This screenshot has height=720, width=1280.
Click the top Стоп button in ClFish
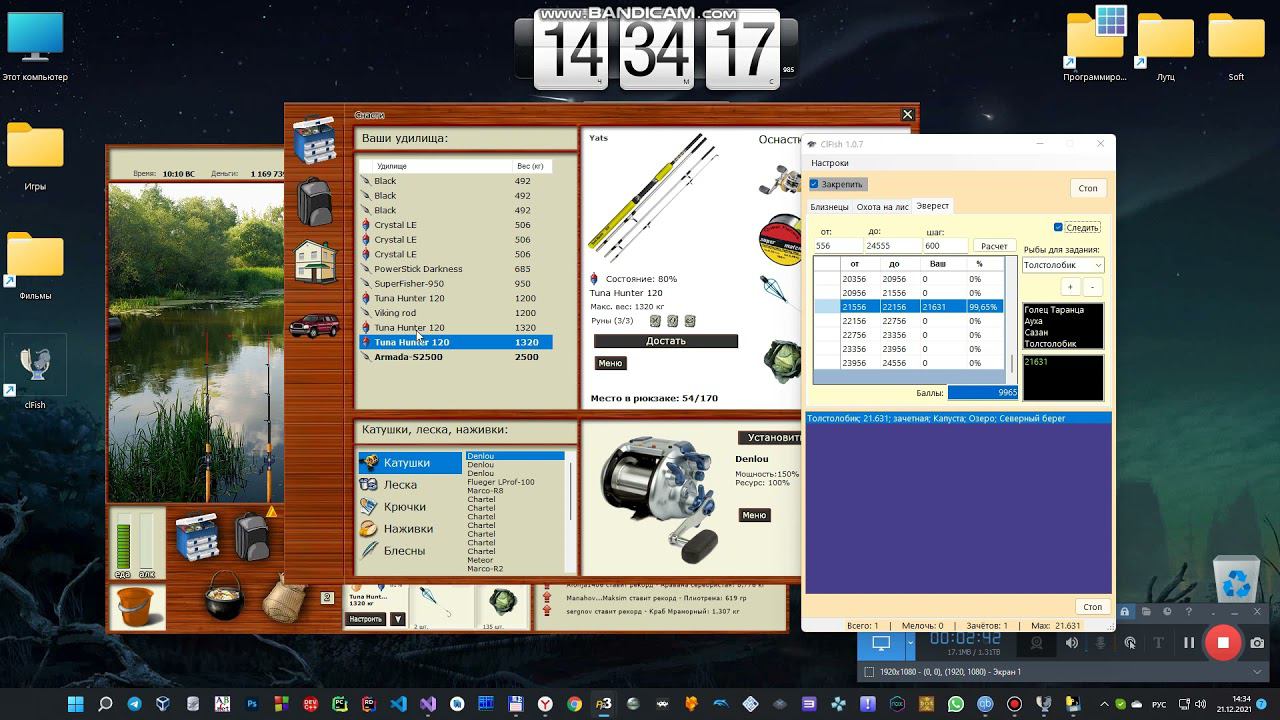1088,188
